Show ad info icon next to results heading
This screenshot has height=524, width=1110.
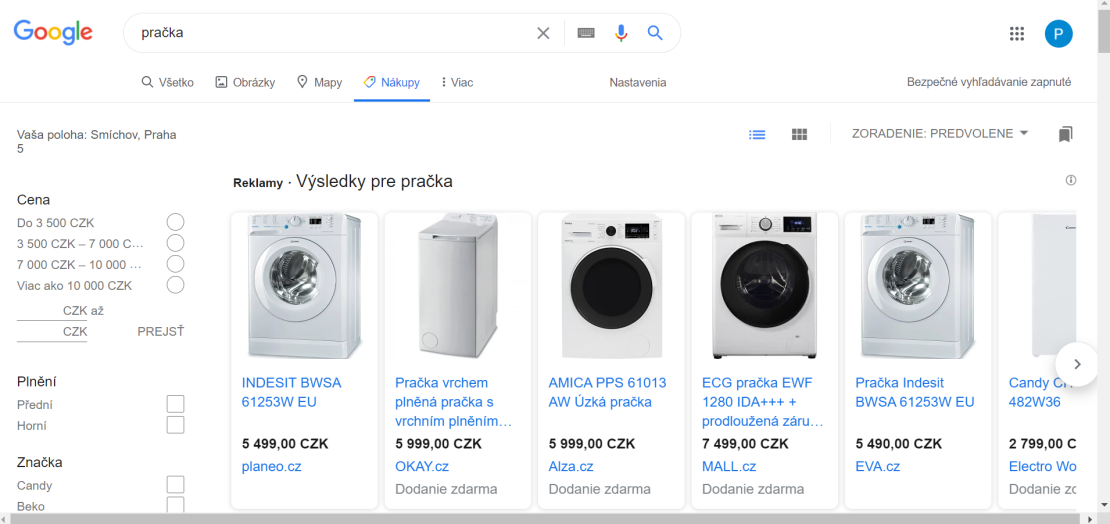click(x=1070, y=181)
